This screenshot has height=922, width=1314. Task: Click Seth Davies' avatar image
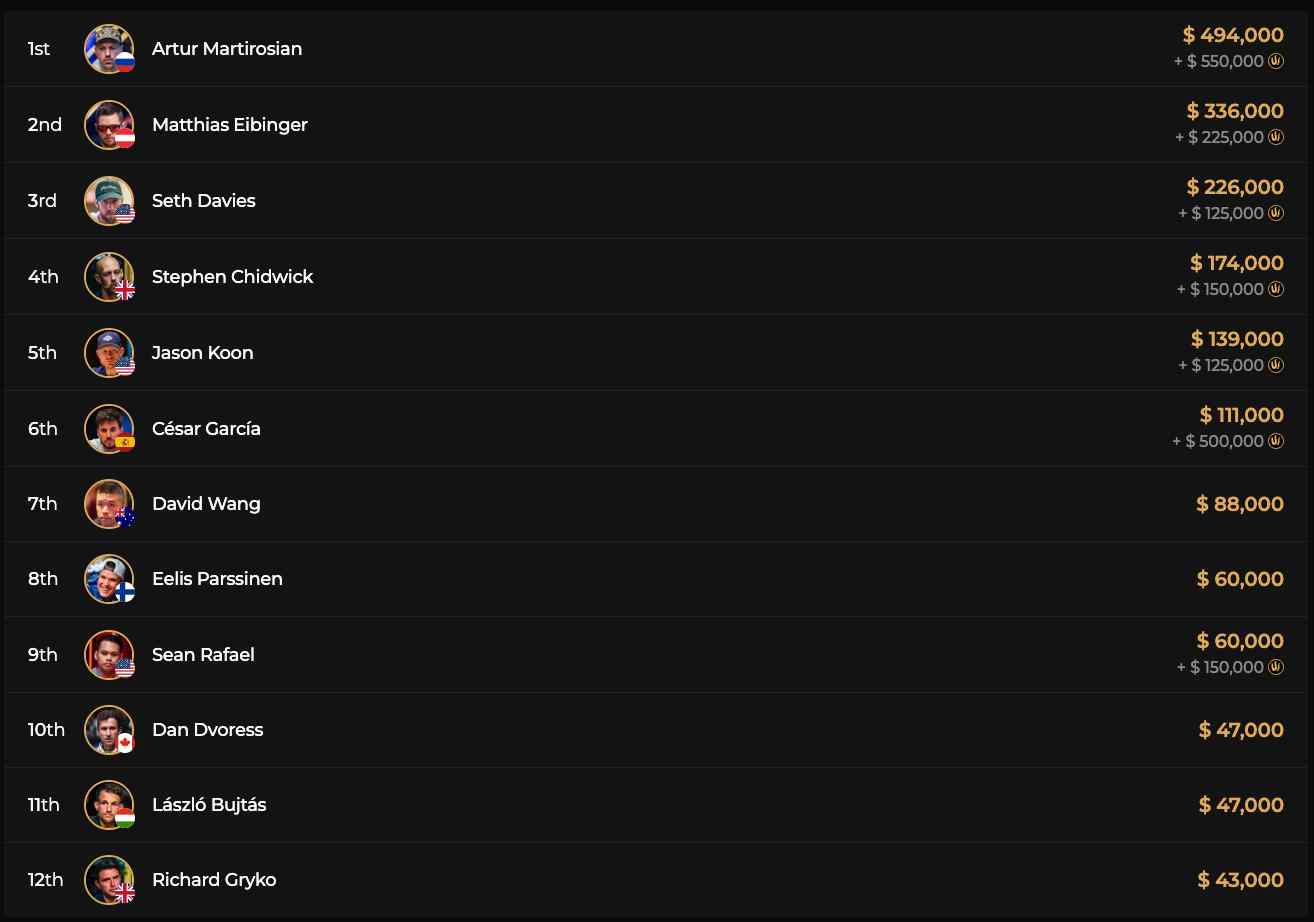pyautogui.click(x=107, y=200)
